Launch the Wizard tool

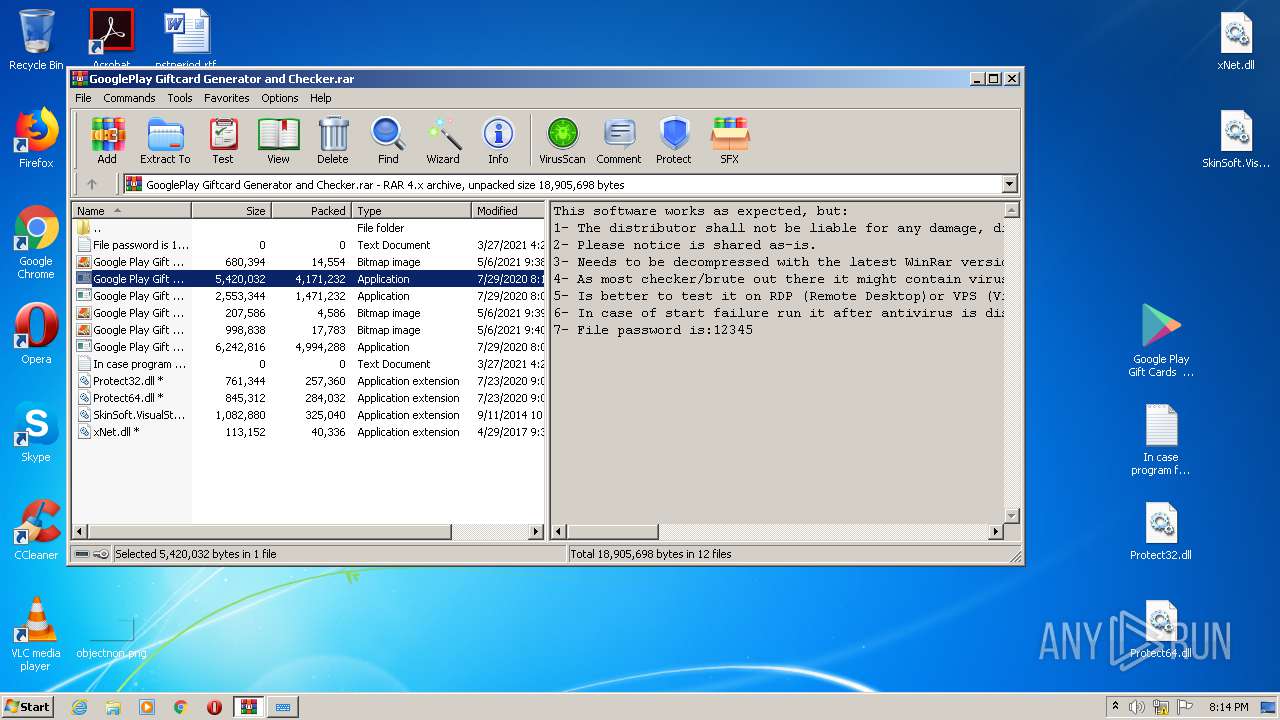click(443, 140)
